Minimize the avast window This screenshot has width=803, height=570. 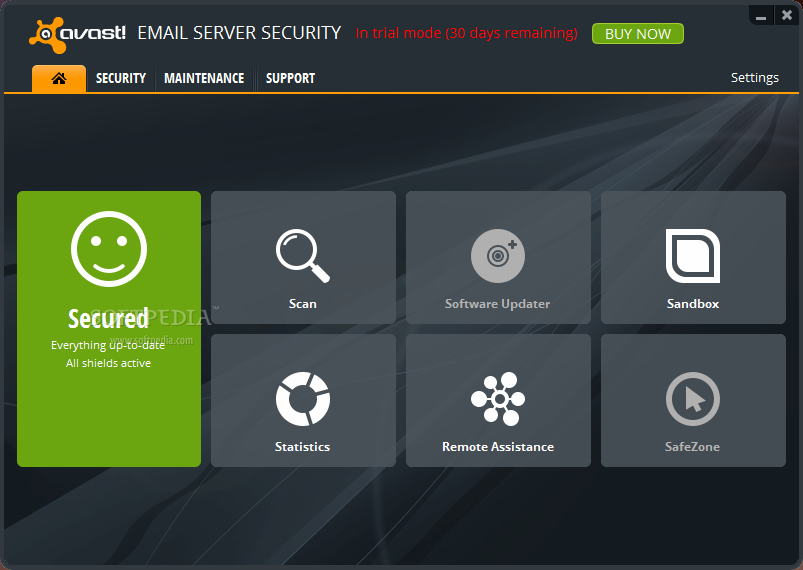coord(761,16)
